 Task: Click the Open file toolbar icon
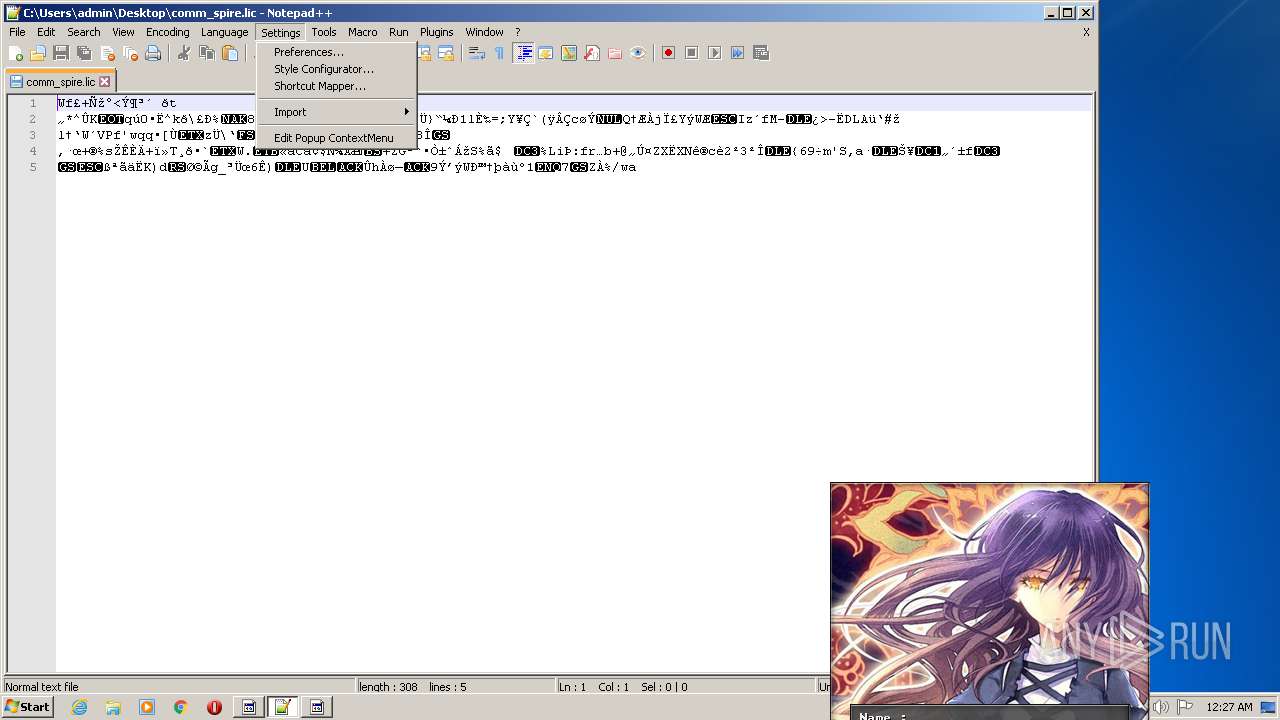(38, 53)
